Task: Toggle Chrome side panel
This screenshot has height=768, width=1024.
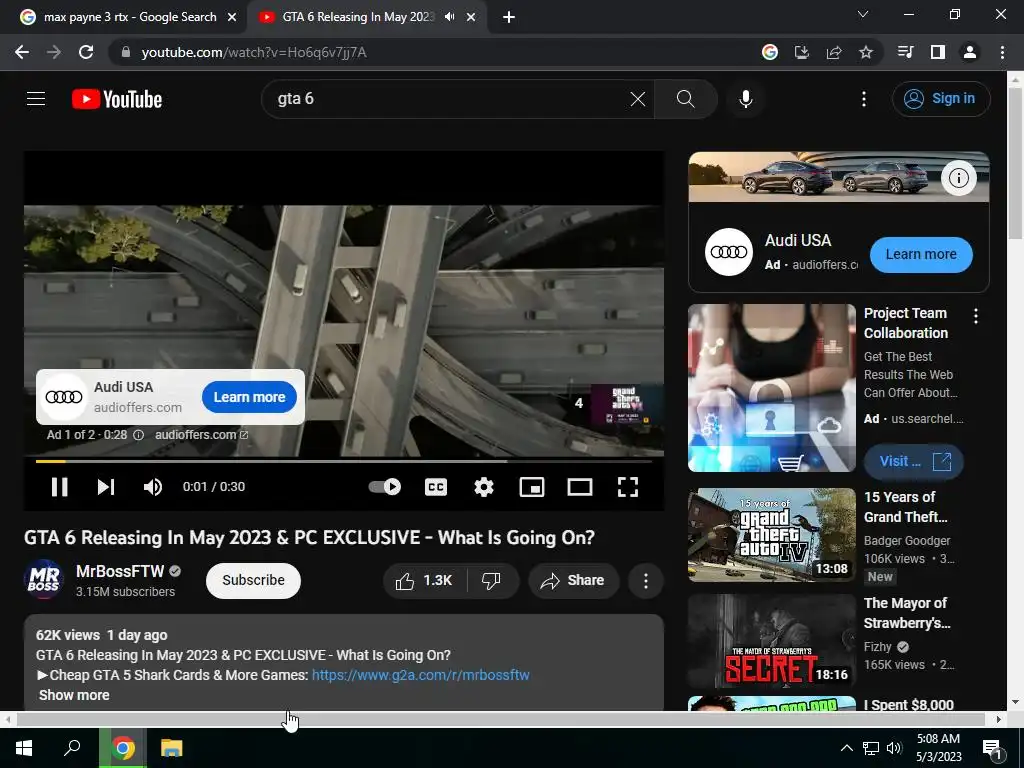Action: click(938, 52)
